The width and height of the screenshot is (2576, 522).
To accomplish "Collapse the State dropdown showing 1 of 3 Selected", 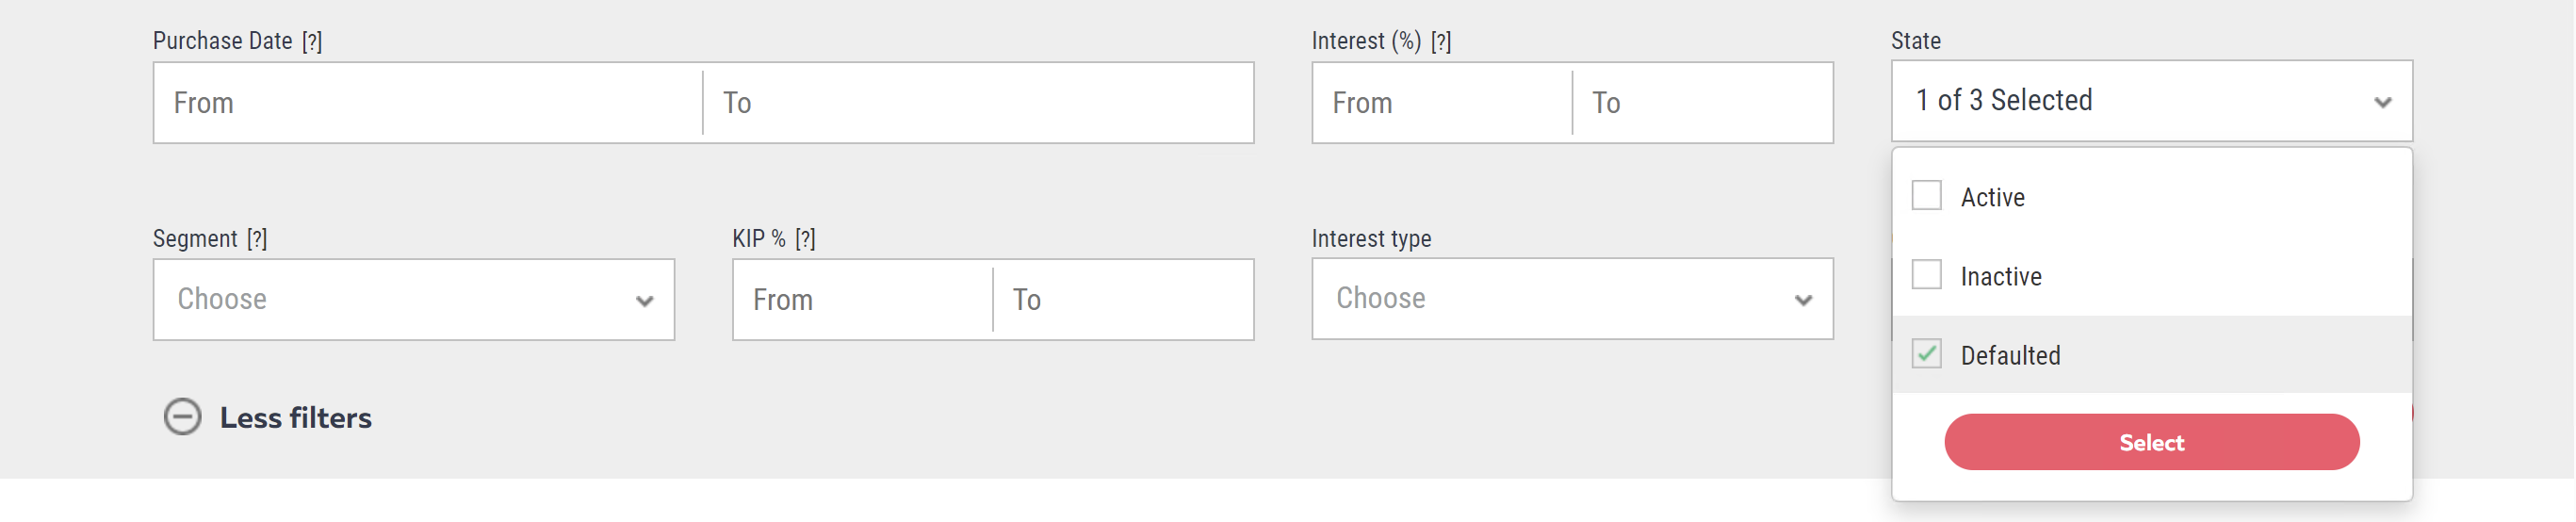I will [x=2150, y=101].
